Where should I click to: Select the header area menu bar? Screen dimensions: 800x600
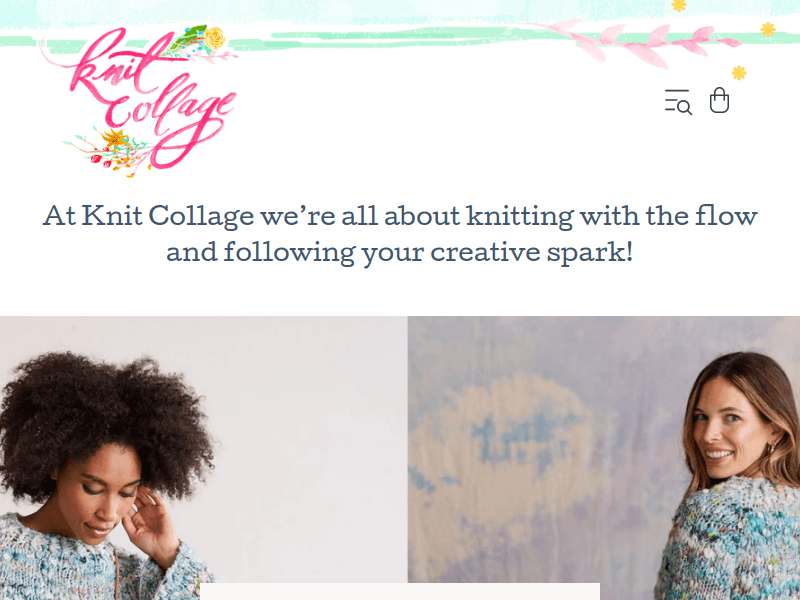(x=400, y=100)
